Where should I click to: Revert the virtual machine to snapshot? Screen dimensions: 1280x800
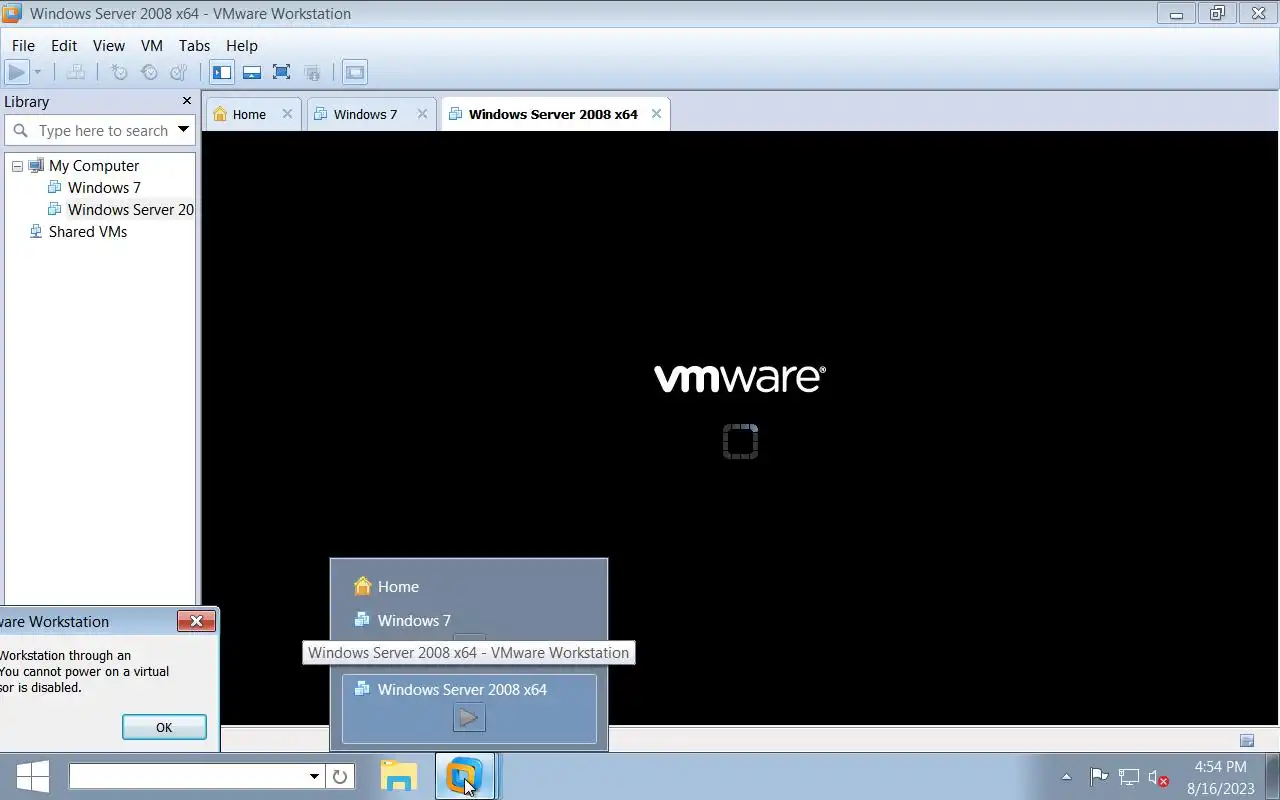[149, 72]
